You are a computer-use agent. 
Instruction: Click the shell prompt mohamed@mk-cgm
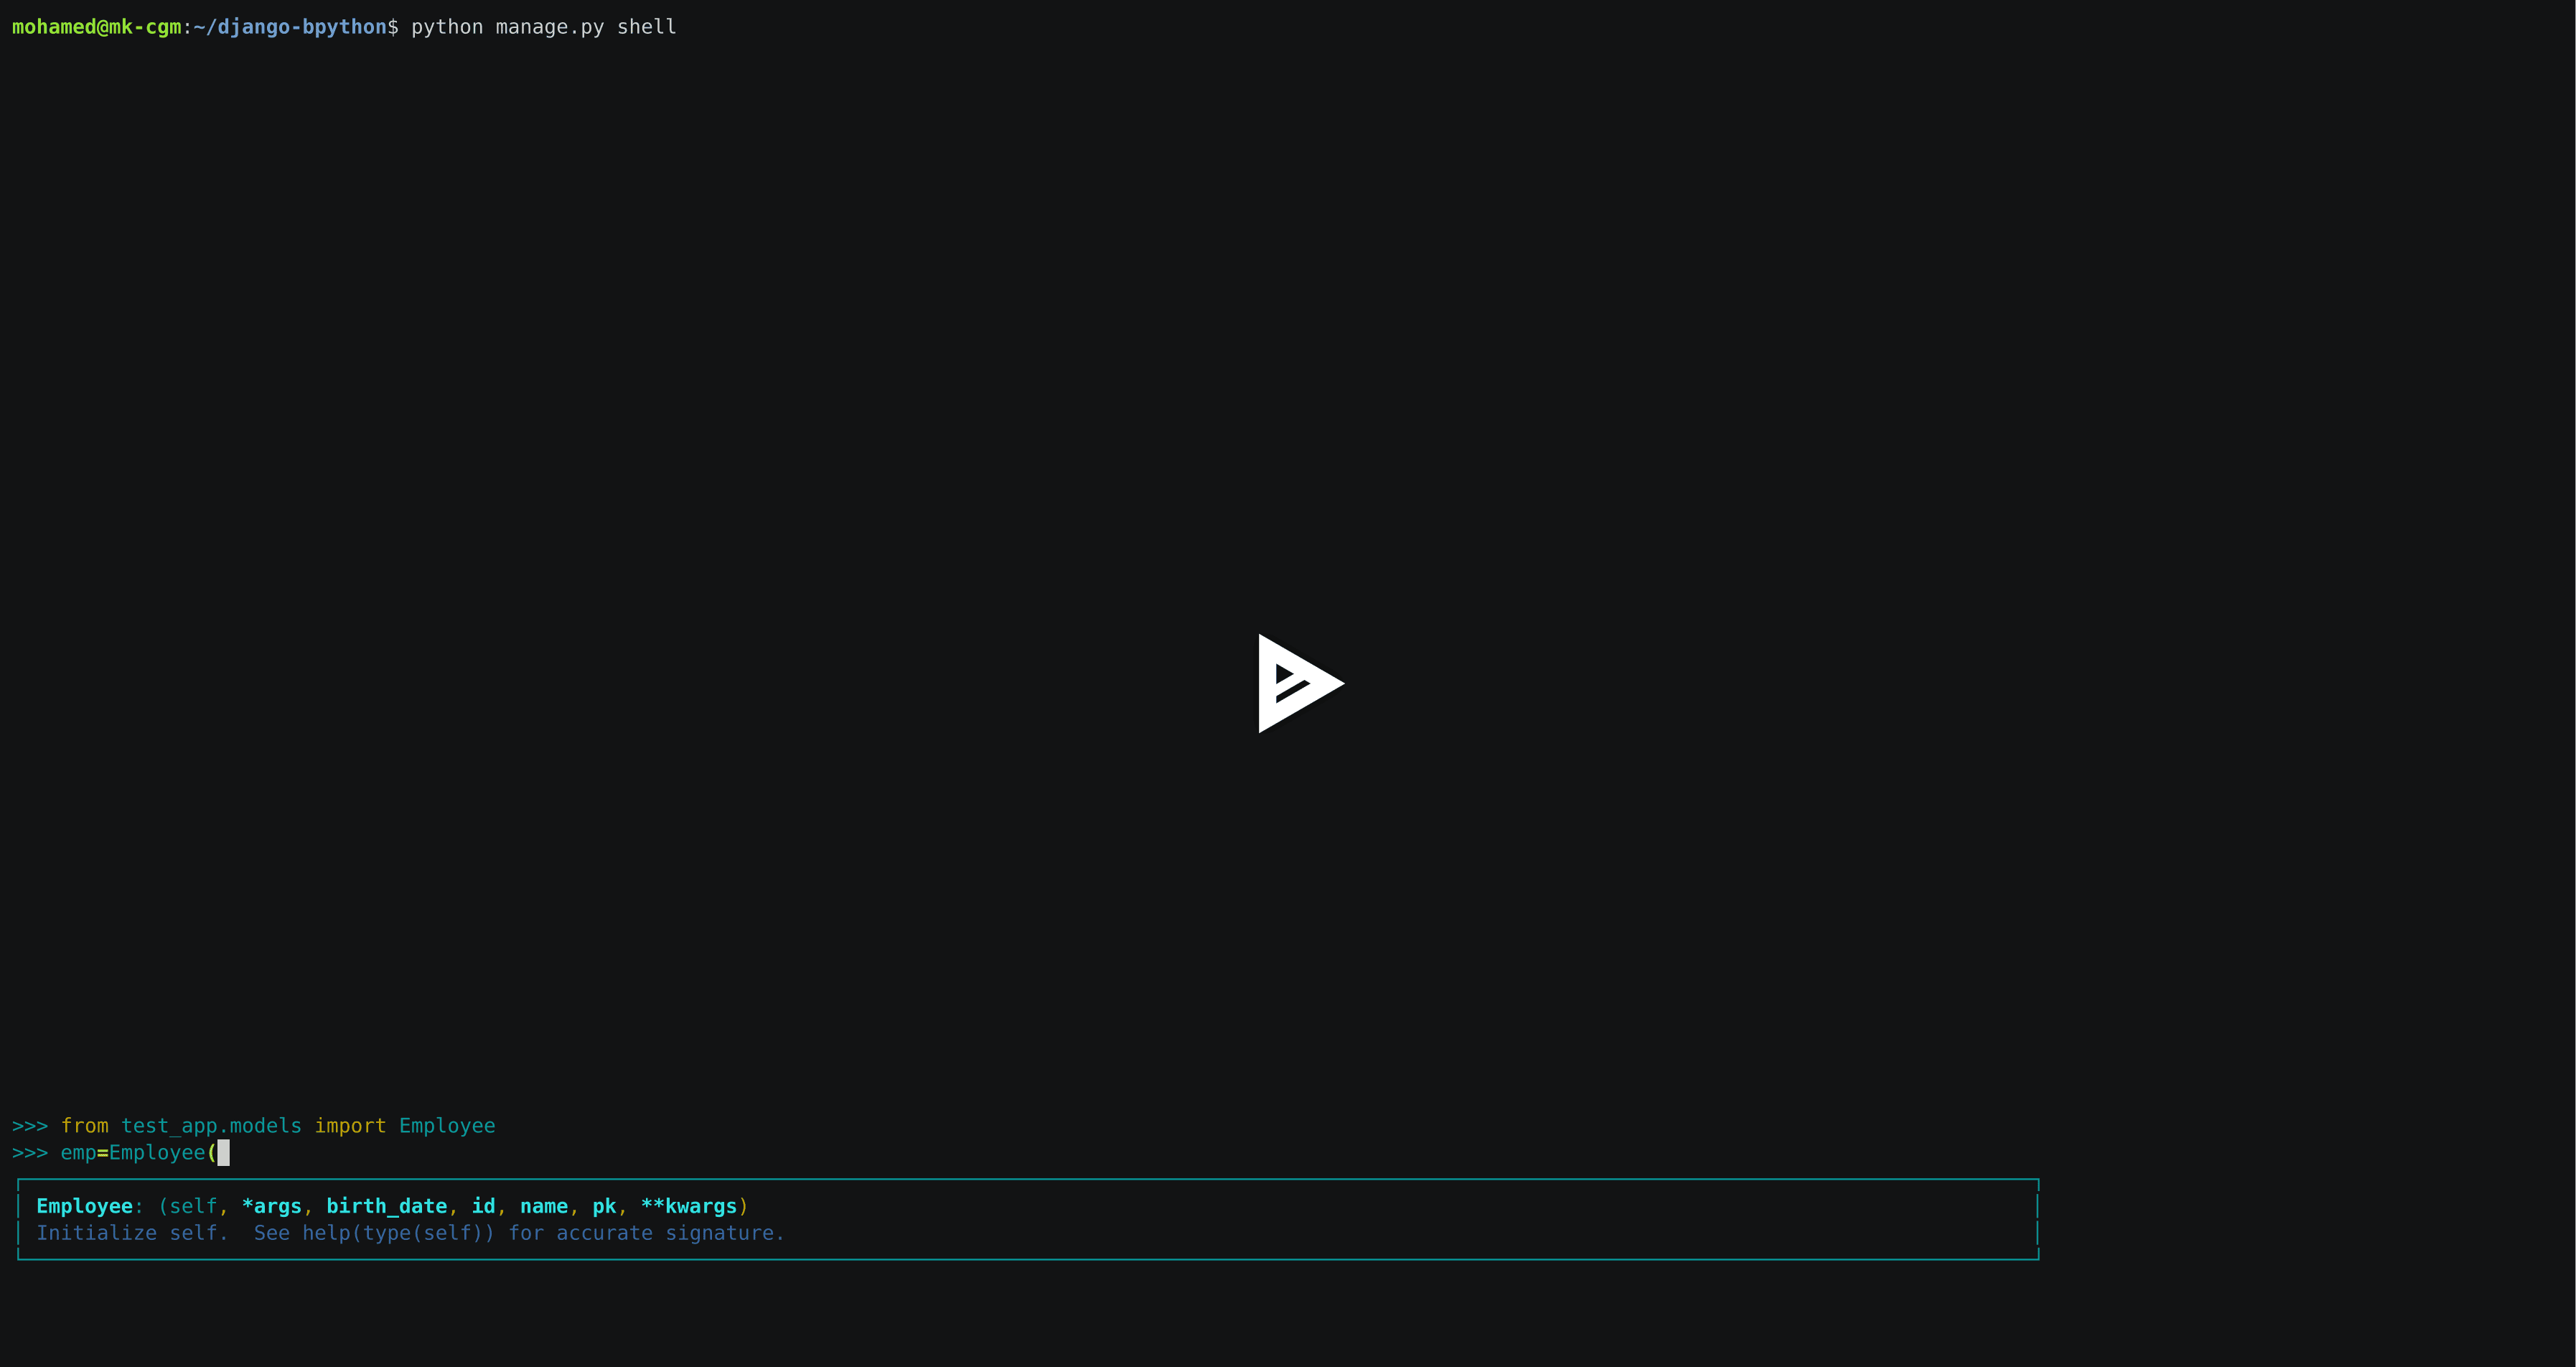(97, 27)
